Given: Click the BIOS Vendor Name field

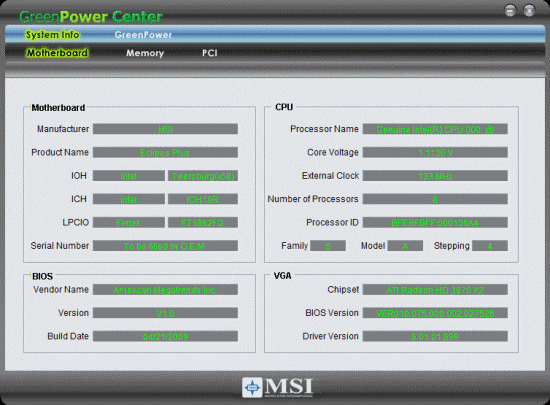Looking at the screenshot, I should click(x=165, y=290).
